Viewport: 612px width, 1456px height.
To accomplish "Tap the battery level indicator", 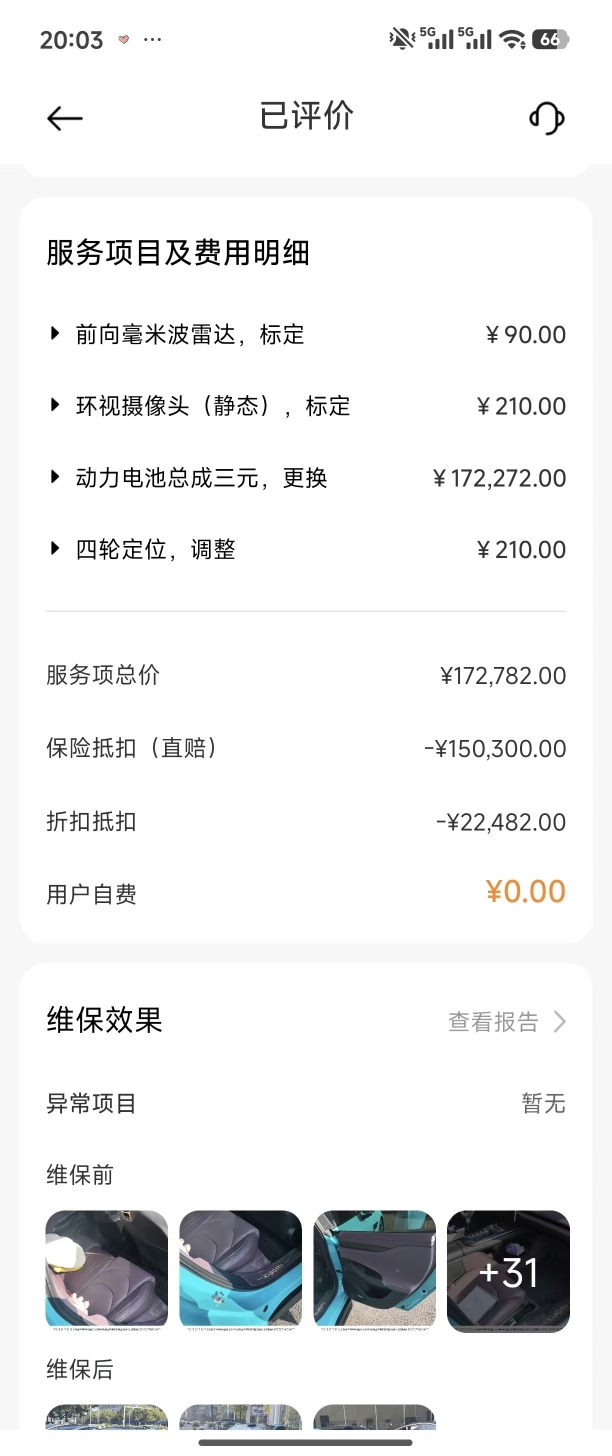I will (x=550, y=39).
